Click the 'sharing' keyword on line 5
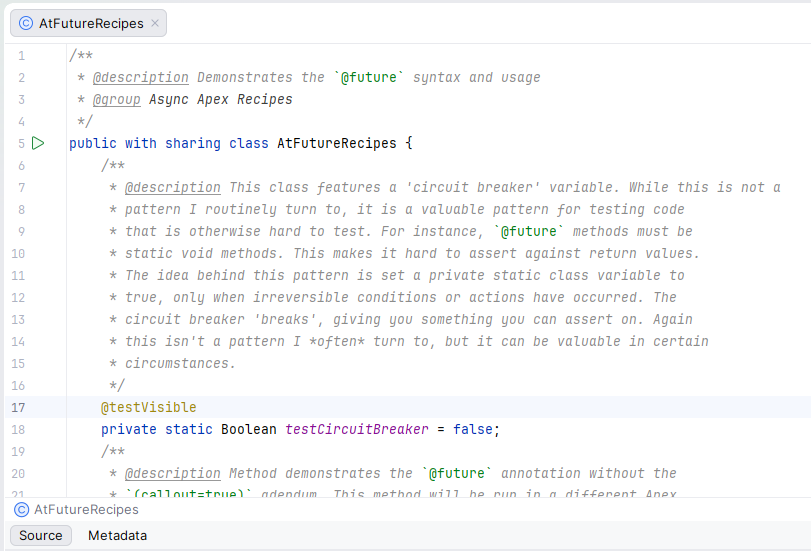Viewport: 811px width, 551px height. click(193, 143)
